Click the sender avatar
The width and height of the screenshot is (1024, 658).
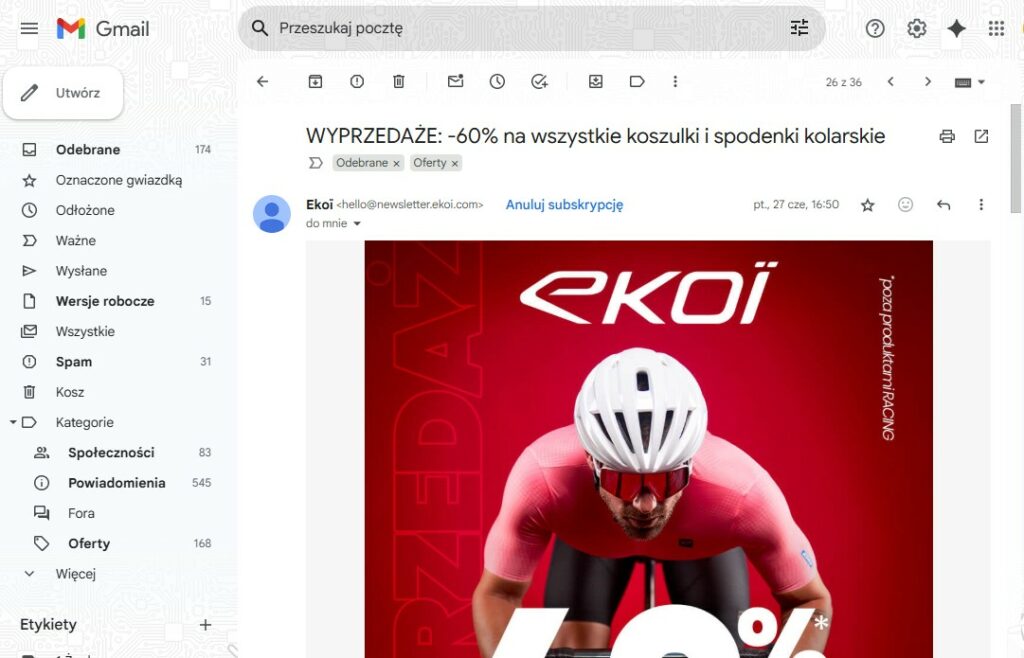pos(272,213)
